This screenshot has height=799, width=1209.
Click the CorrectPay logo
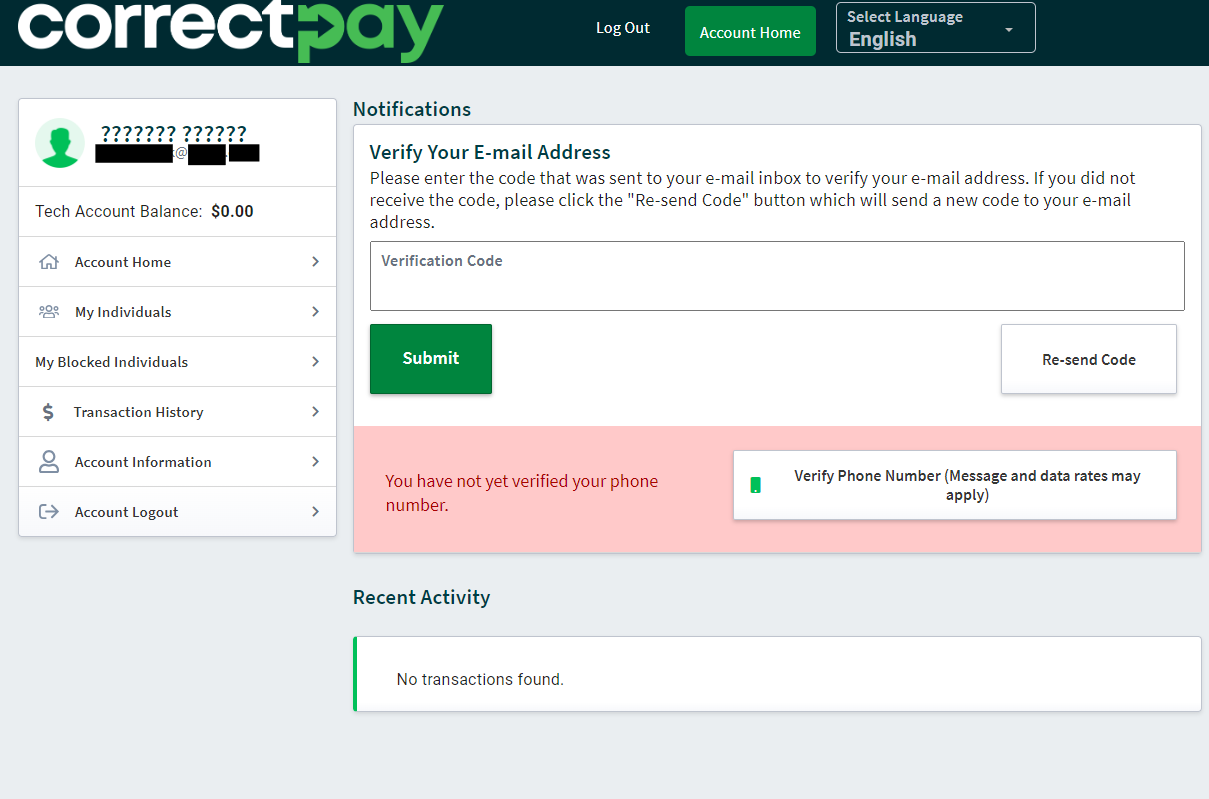coord(230,31)
